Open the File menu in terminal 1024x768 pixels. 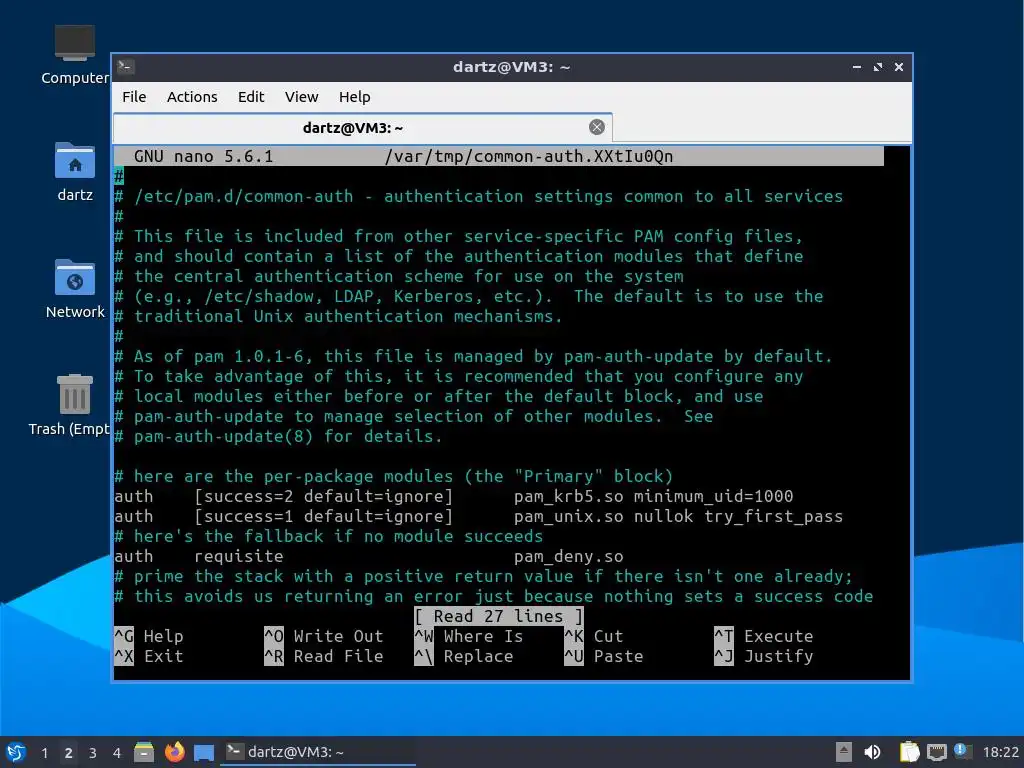coord(134,97)
